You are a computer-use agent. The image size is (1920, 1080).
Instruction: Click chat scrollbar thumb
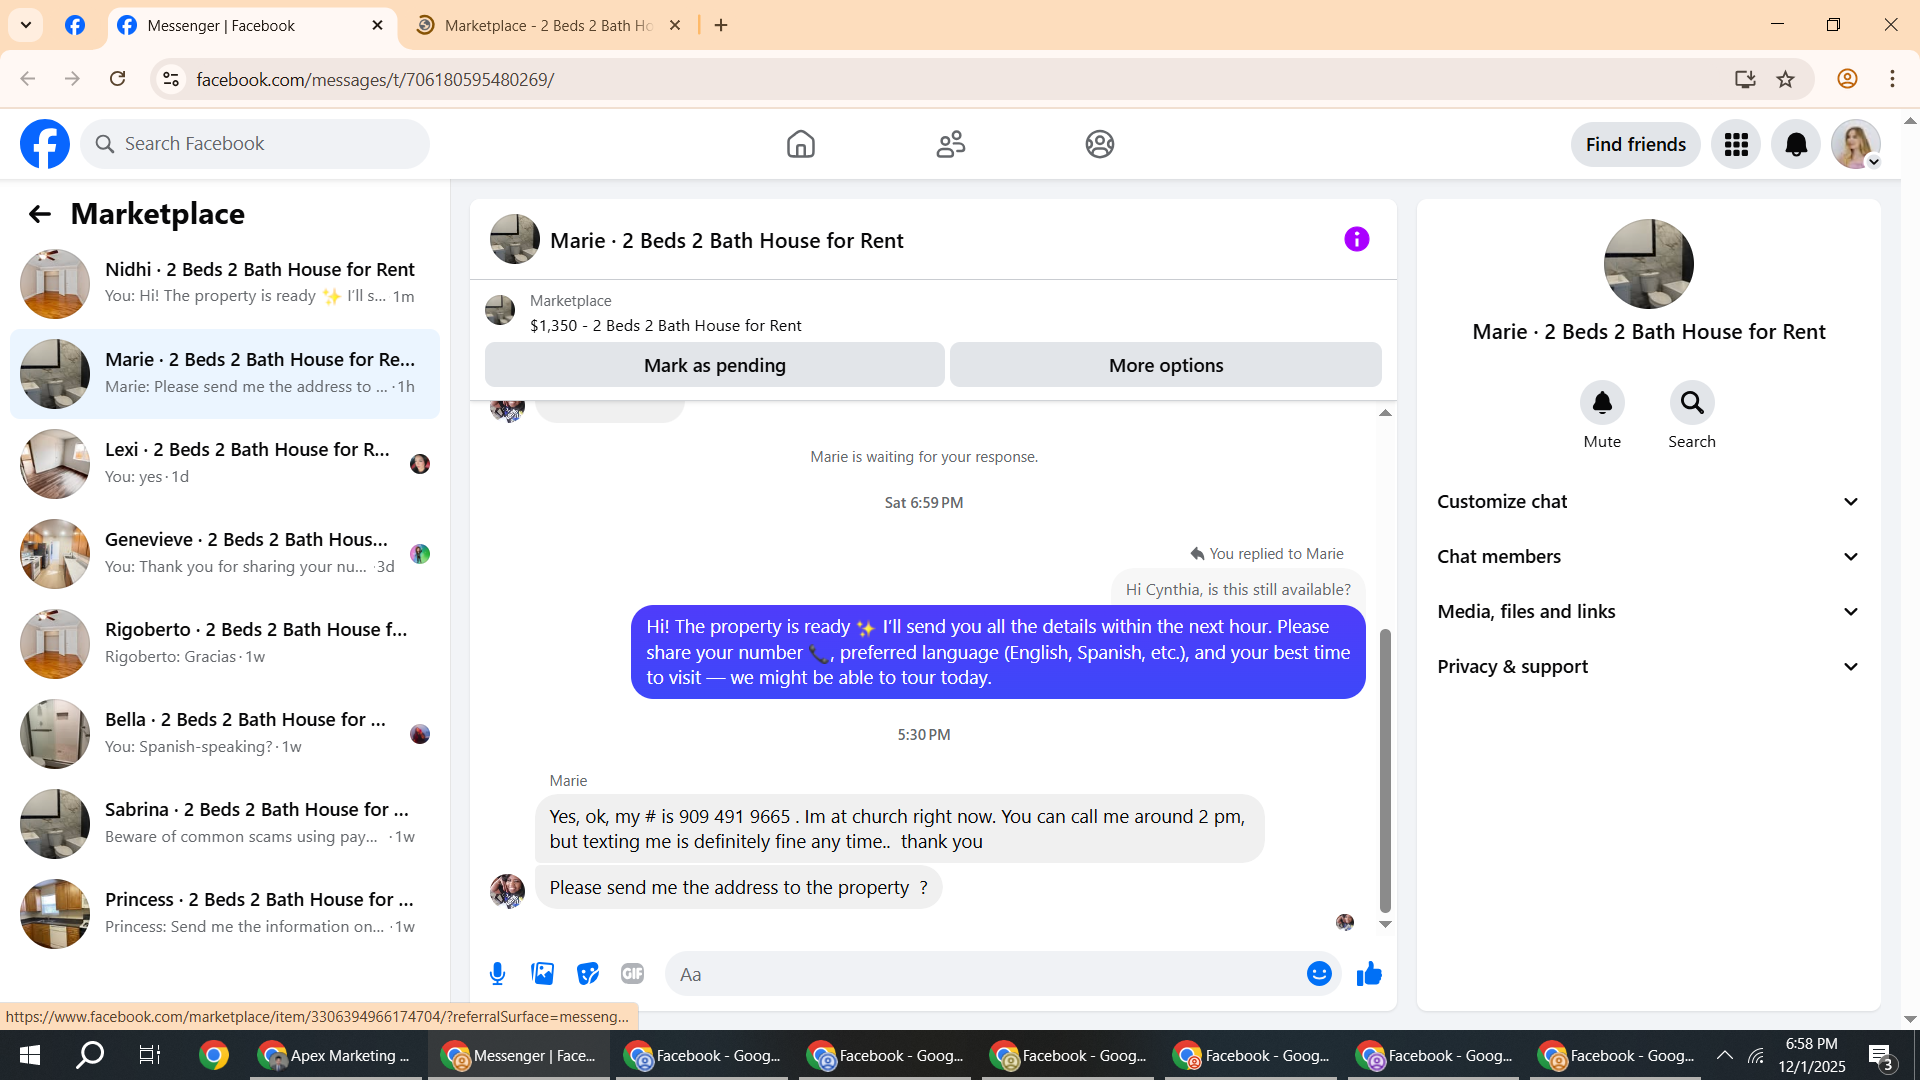[x=1385, y=770]
